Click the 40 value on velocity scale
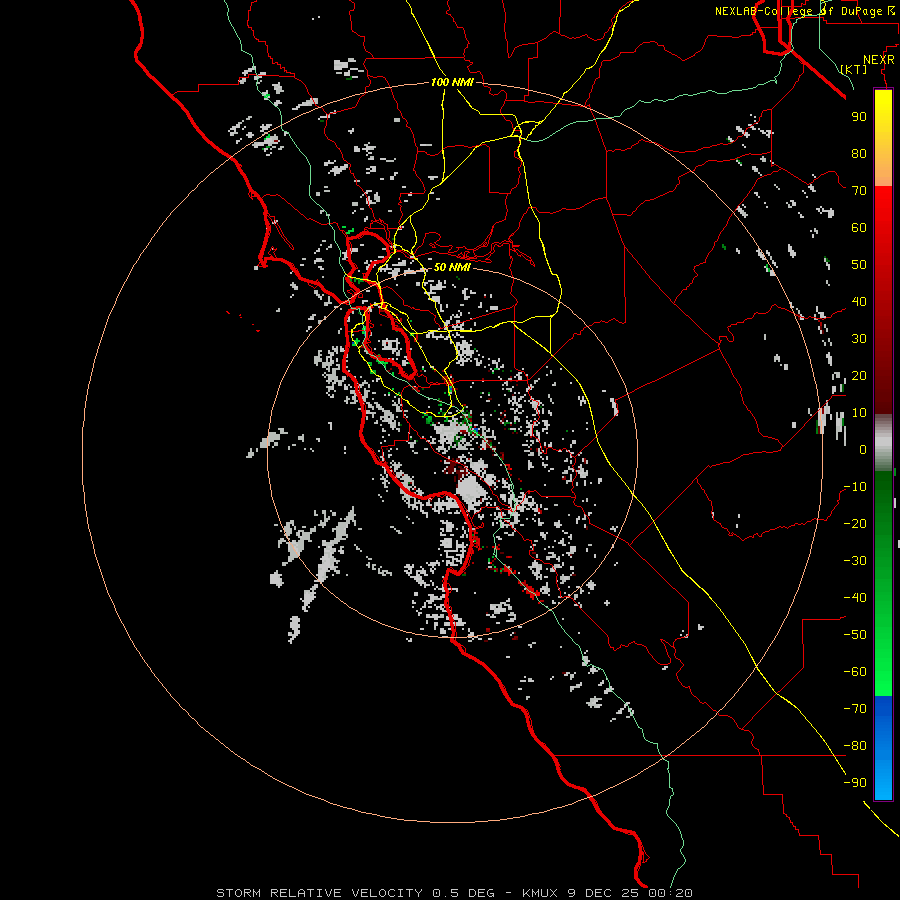The width and height of the screenshot is (900, 900). (x=859, y=301)
